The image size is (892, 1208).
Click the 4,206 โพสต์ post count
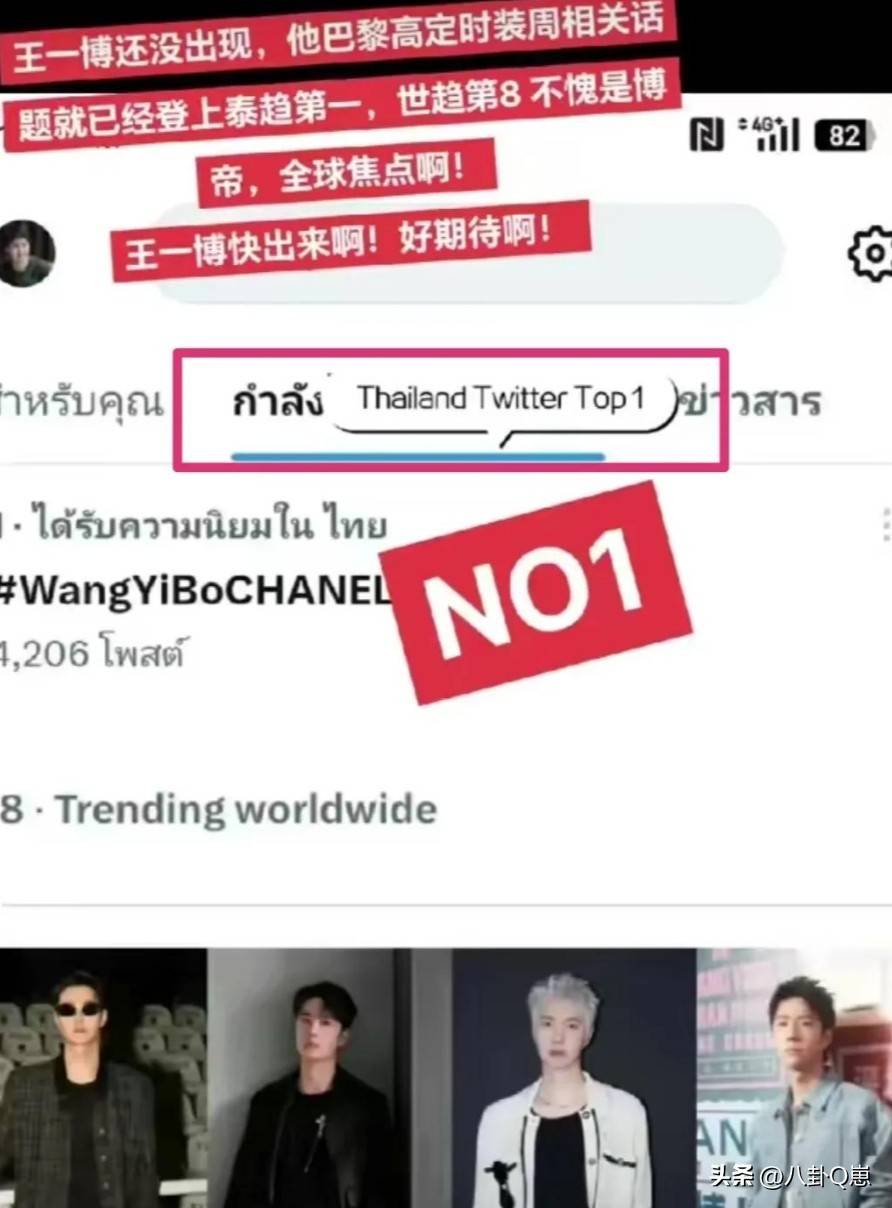(93, 653)
